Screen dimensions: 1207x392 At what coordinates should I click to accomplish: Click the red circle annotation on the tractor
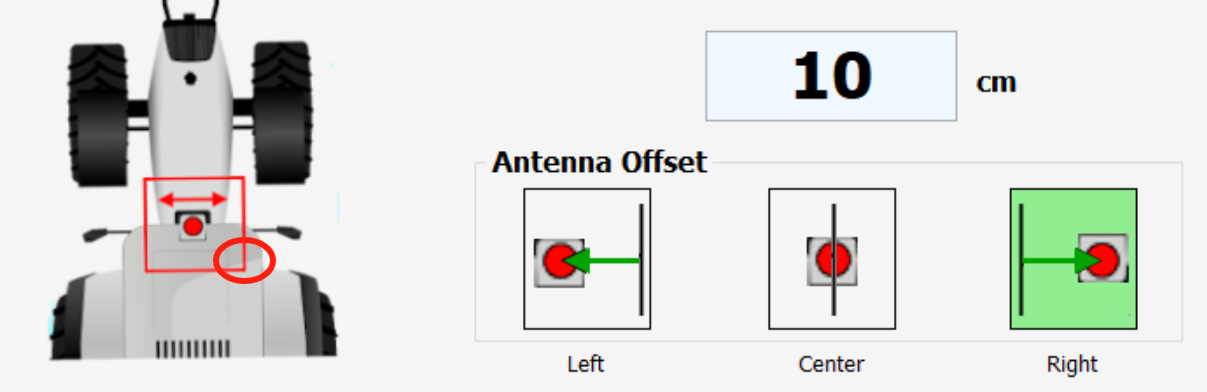(245, 259)
